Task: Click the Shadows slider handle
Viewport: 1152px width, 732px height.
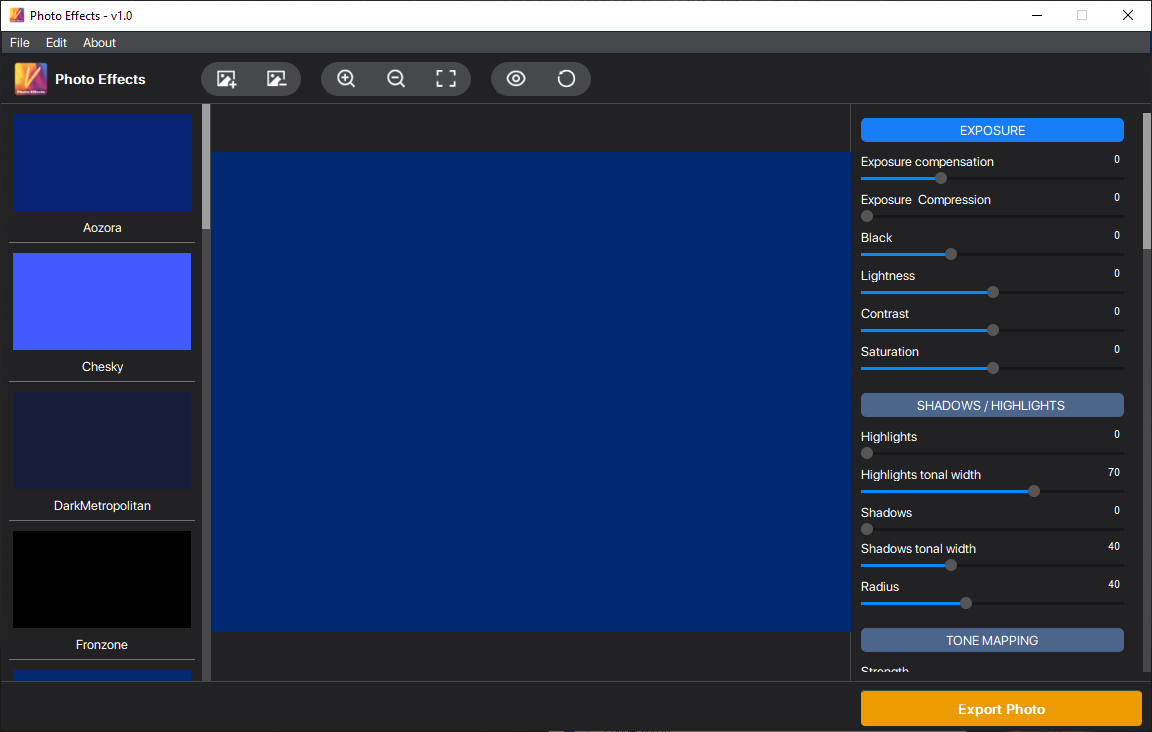Action: (867, 529)
